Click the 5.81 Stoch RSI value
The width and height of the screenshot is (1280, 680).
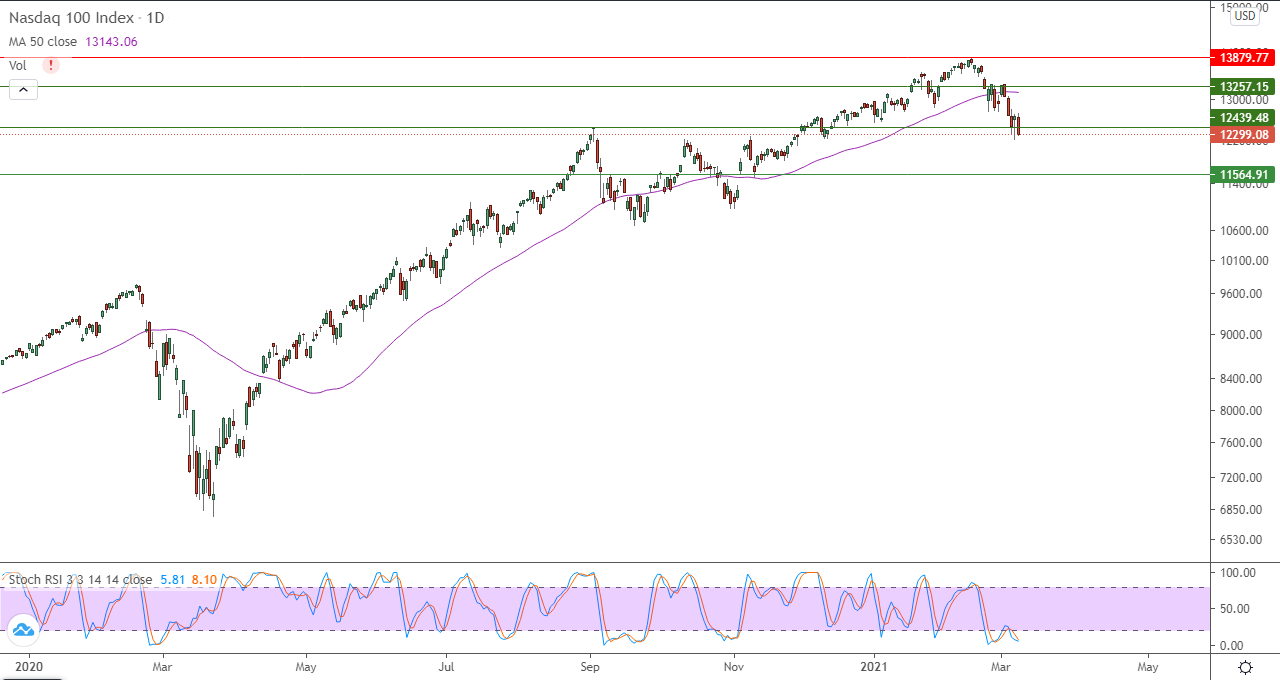172,579
